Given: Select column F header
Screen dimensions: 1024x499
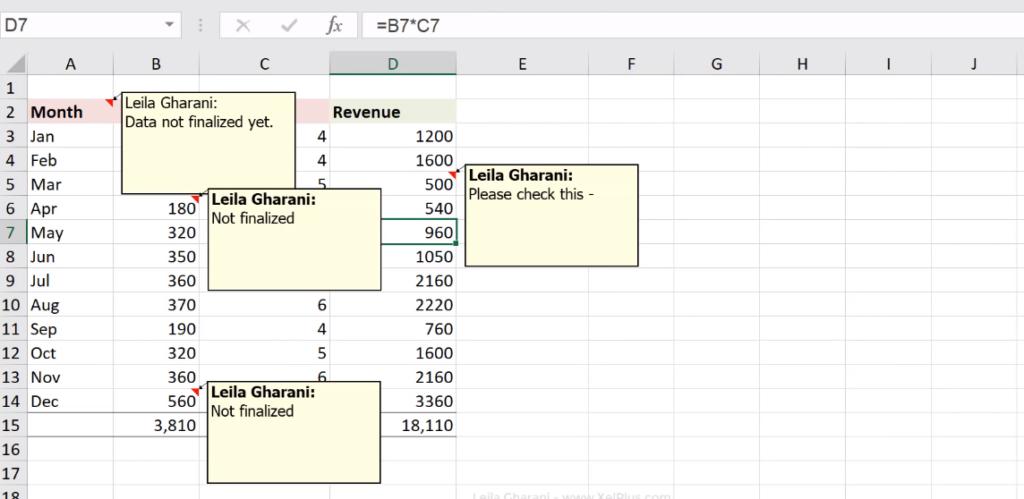Looking at the screenshot, I should [631, 64].
